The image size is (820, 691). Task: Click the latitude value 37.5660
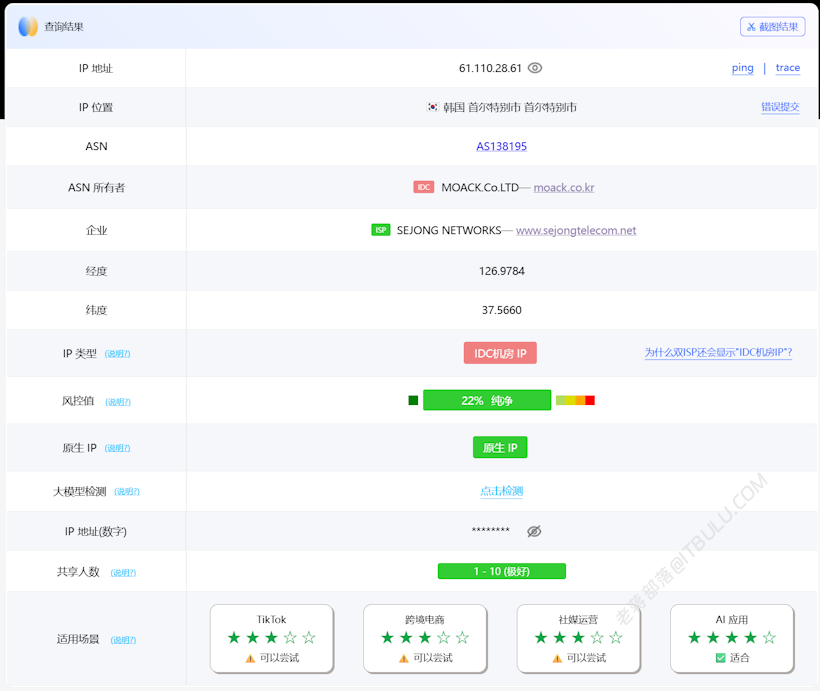(x=502, y=310)
